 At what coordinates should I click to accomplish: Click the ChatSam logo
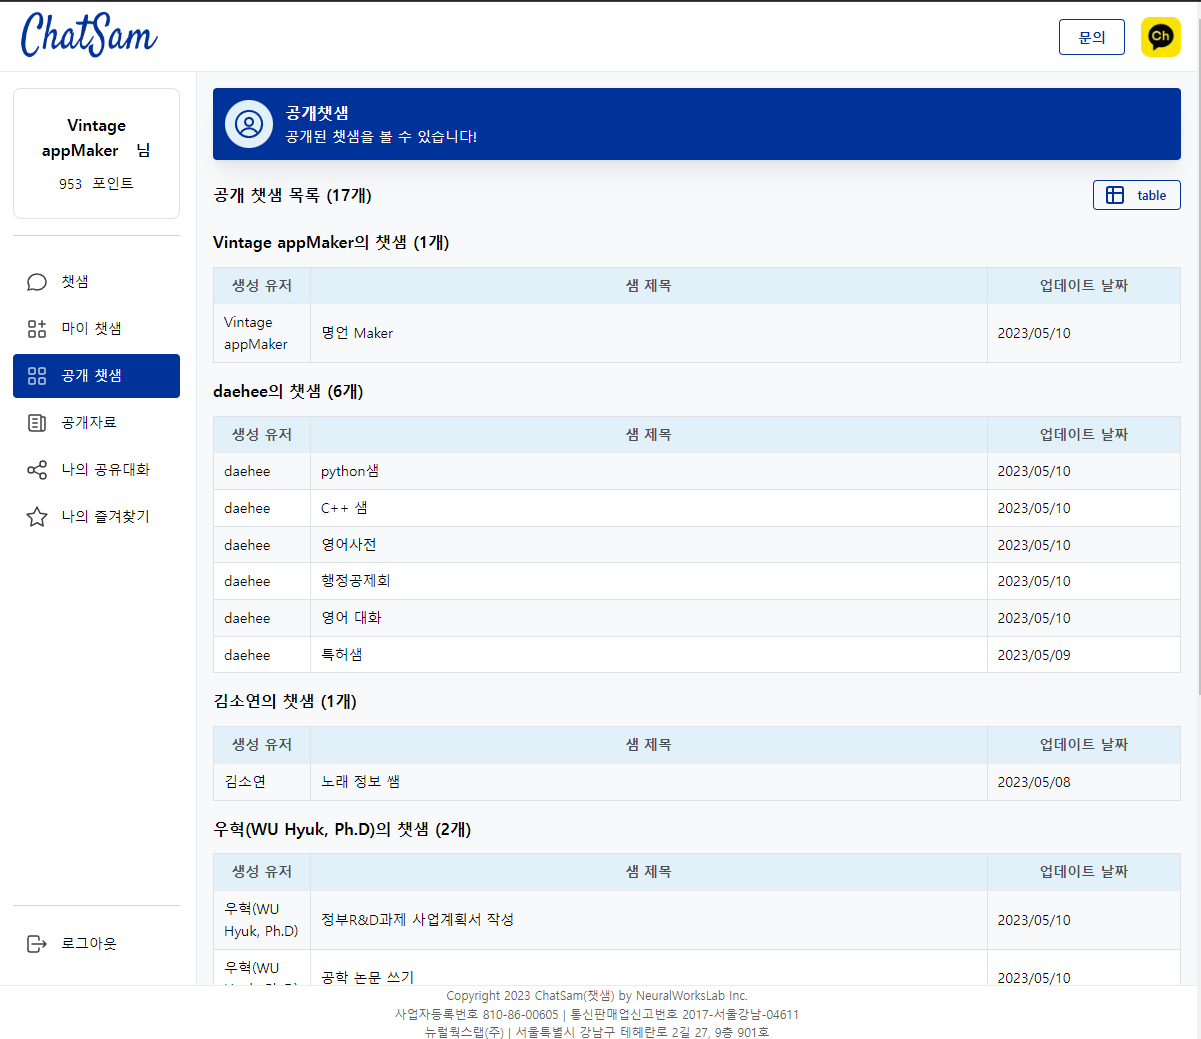pos(89,35)
